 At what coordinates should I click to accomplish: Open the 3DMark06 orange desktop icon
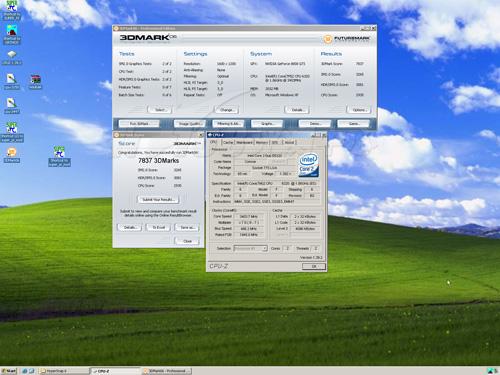coord(12,155)
